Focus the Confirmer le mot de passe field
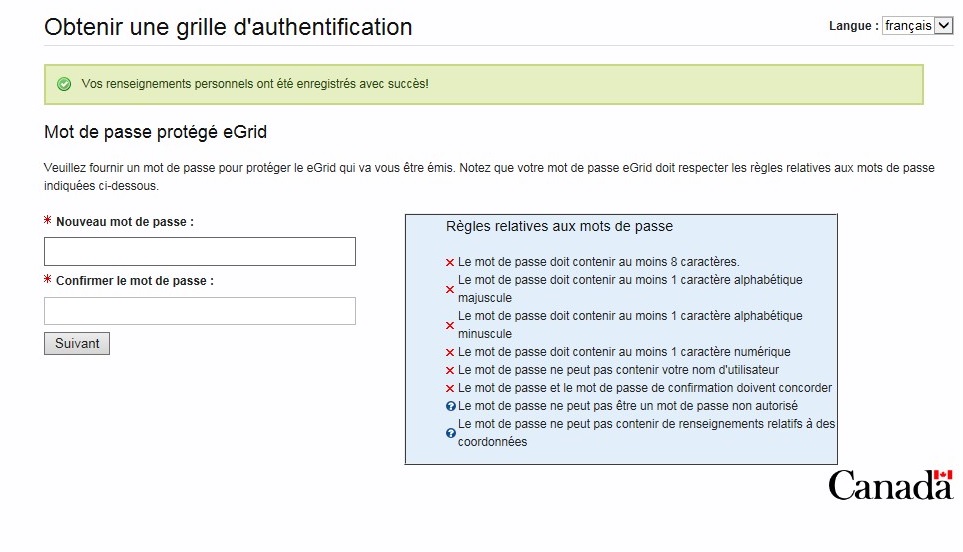The width and height of the screenshot is (963, 552). [x=200, y=311]
